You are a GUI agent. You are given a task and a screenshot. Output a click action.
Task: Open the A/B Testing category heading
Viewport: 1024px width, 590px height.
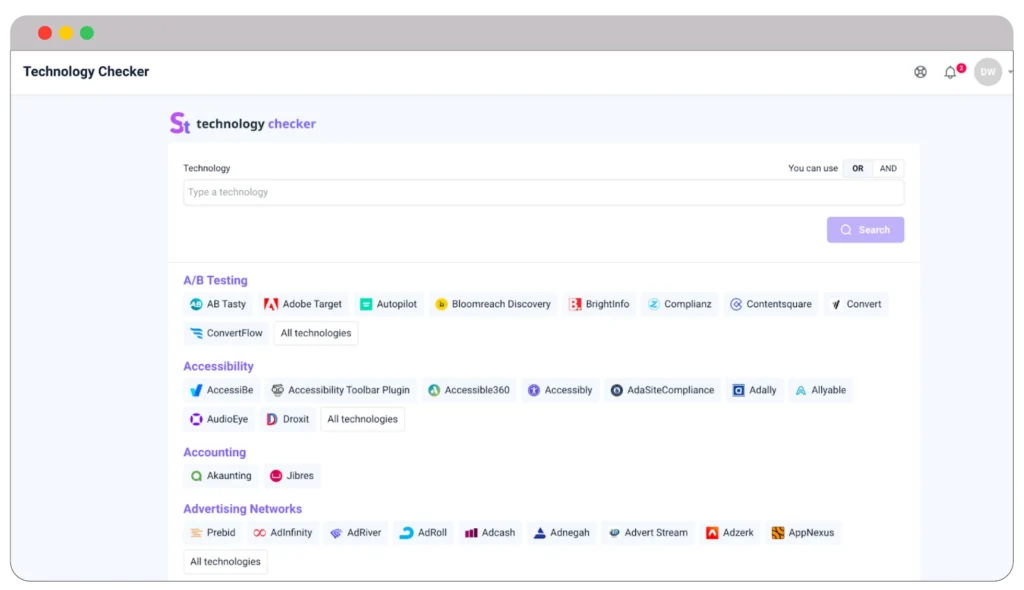pos(215,280)
